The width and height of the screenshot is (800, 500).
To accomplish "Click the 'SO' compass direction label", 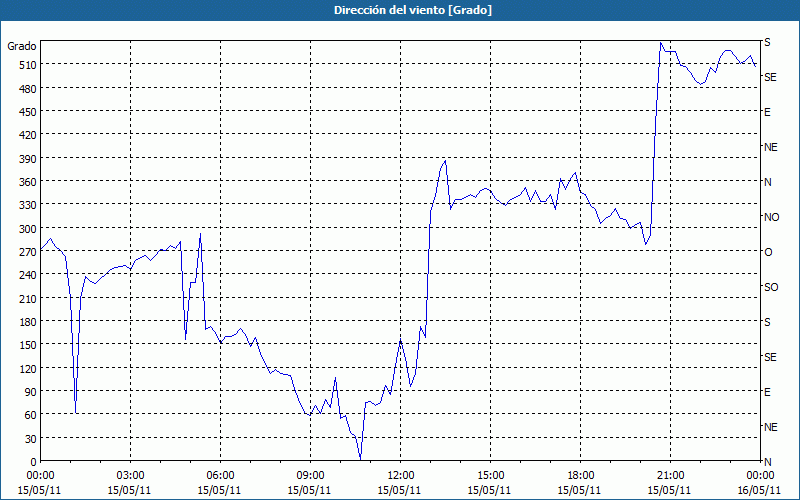I will [771, 287].
